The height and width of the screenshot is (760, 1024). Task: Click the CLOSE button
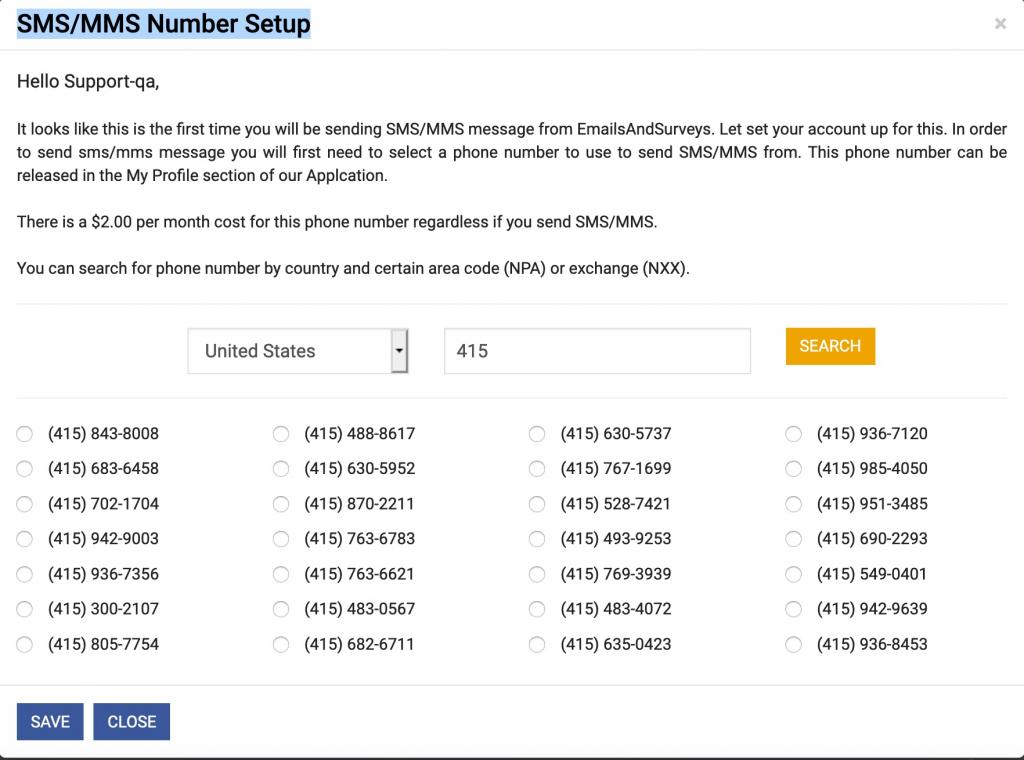pyautogui.click(x=131, y=722)
